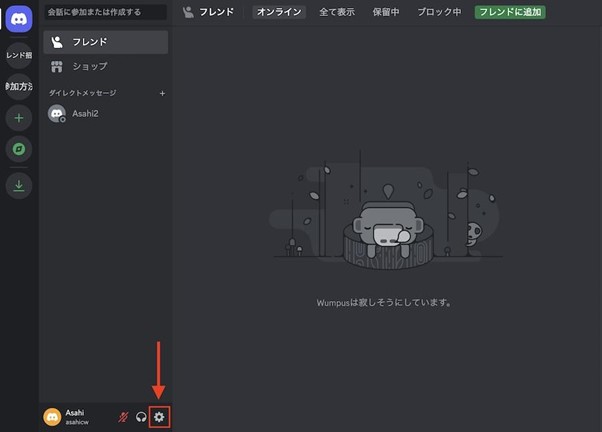Switch to the オンライン tab
602x432 pixels.
click(279, 12)
